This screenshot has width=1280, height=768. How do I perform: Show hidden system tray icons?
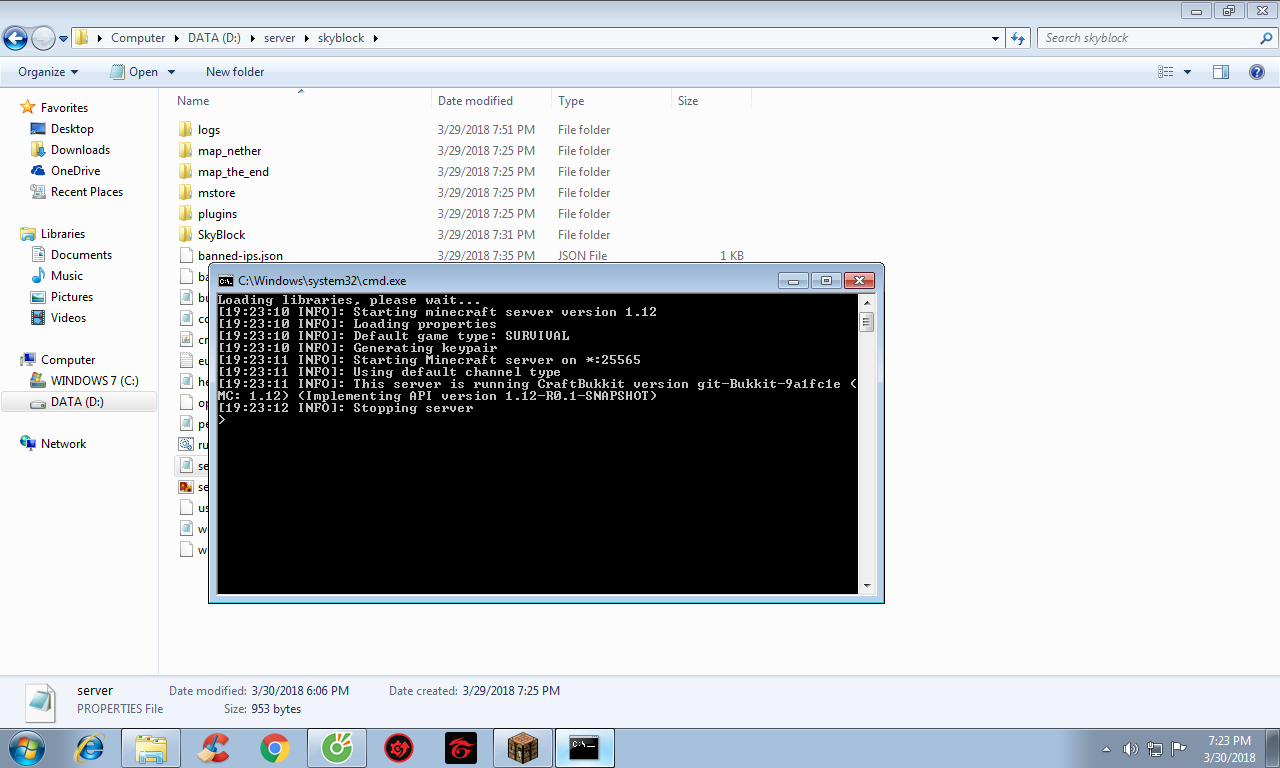pos(1106,748)
